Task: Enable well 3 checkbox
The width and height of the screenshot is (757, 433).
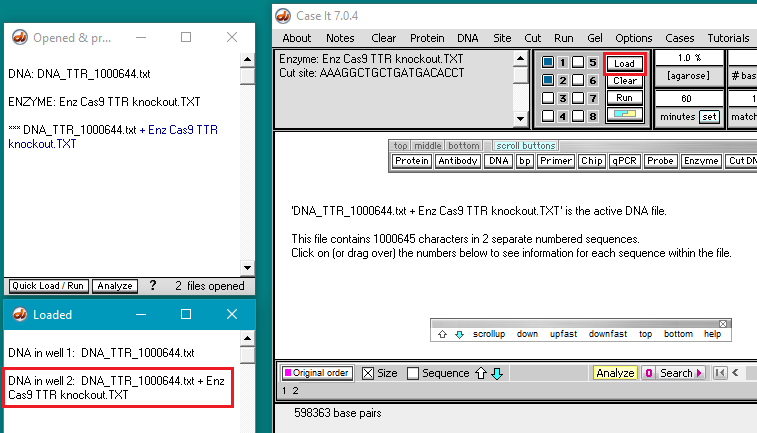Action: click(x=547, y=98)
